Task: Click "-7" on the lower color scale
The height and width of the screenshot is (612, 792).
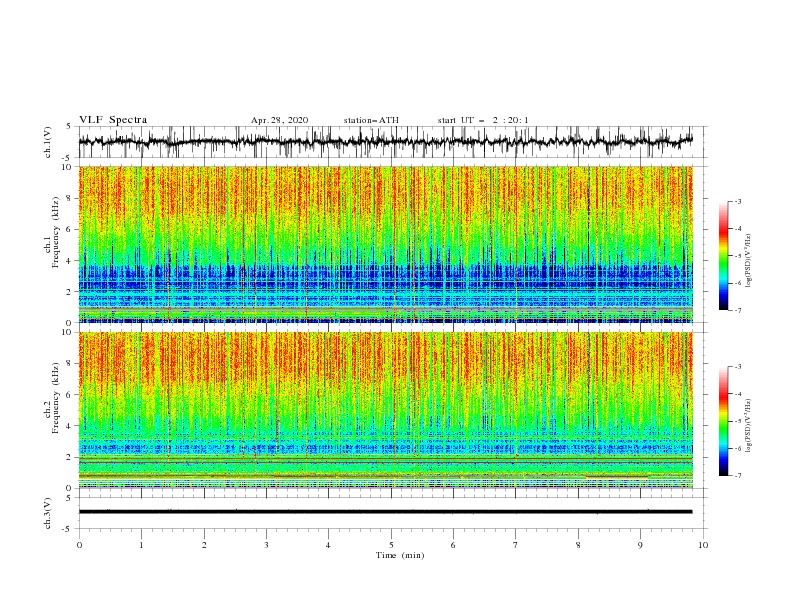Action: point(737,476)
